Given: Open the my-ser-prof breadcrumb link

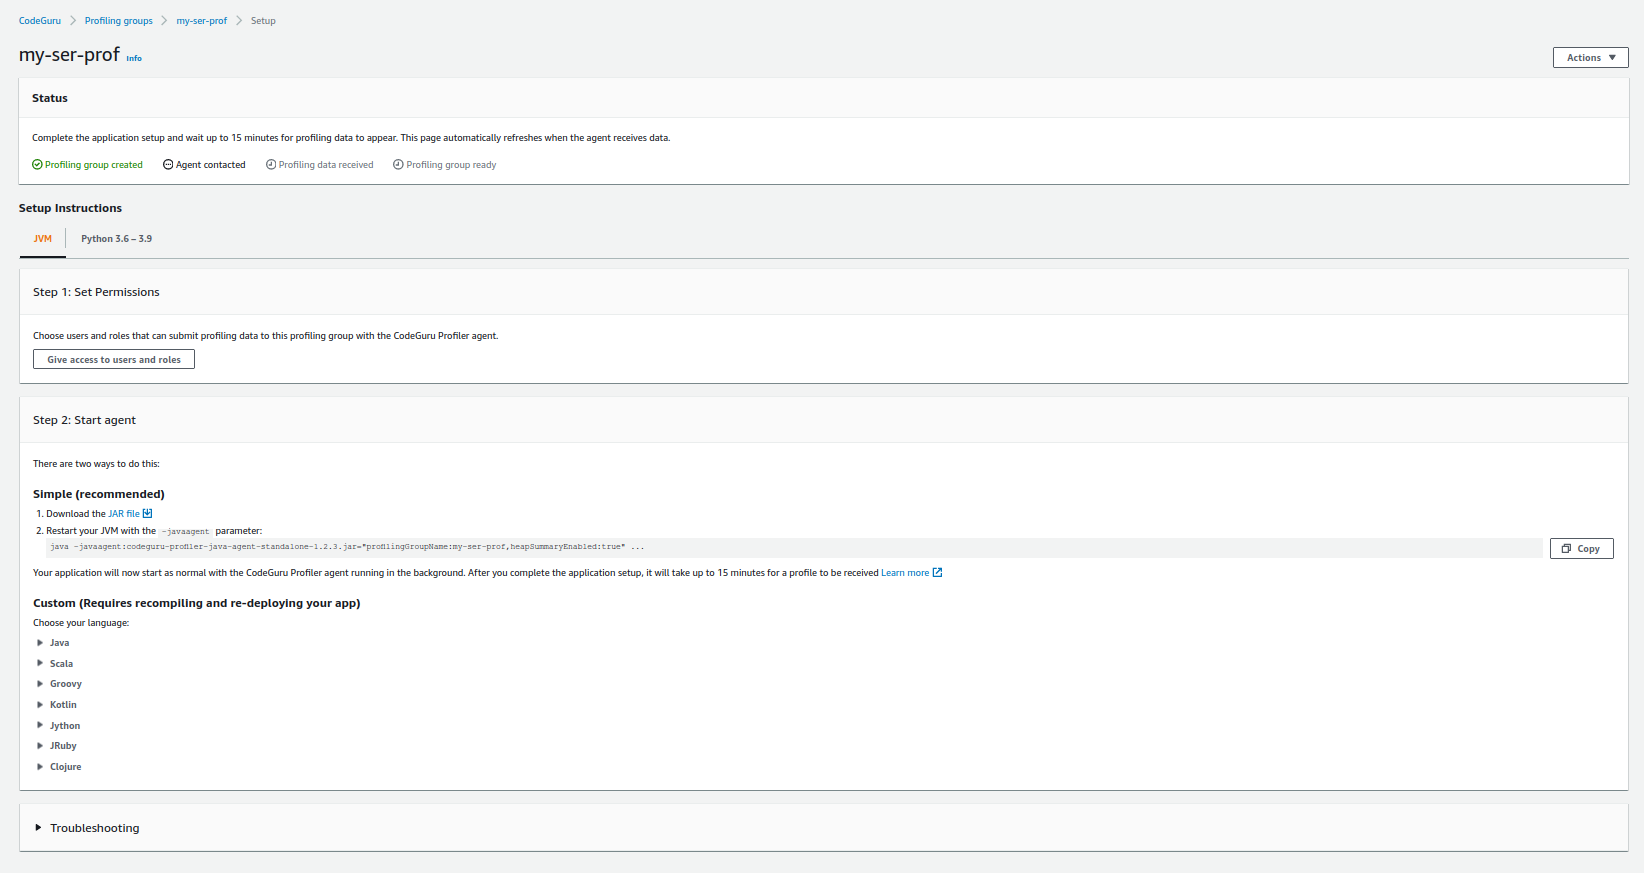Looking at the screenshot, I should click(x=202, y=21).
